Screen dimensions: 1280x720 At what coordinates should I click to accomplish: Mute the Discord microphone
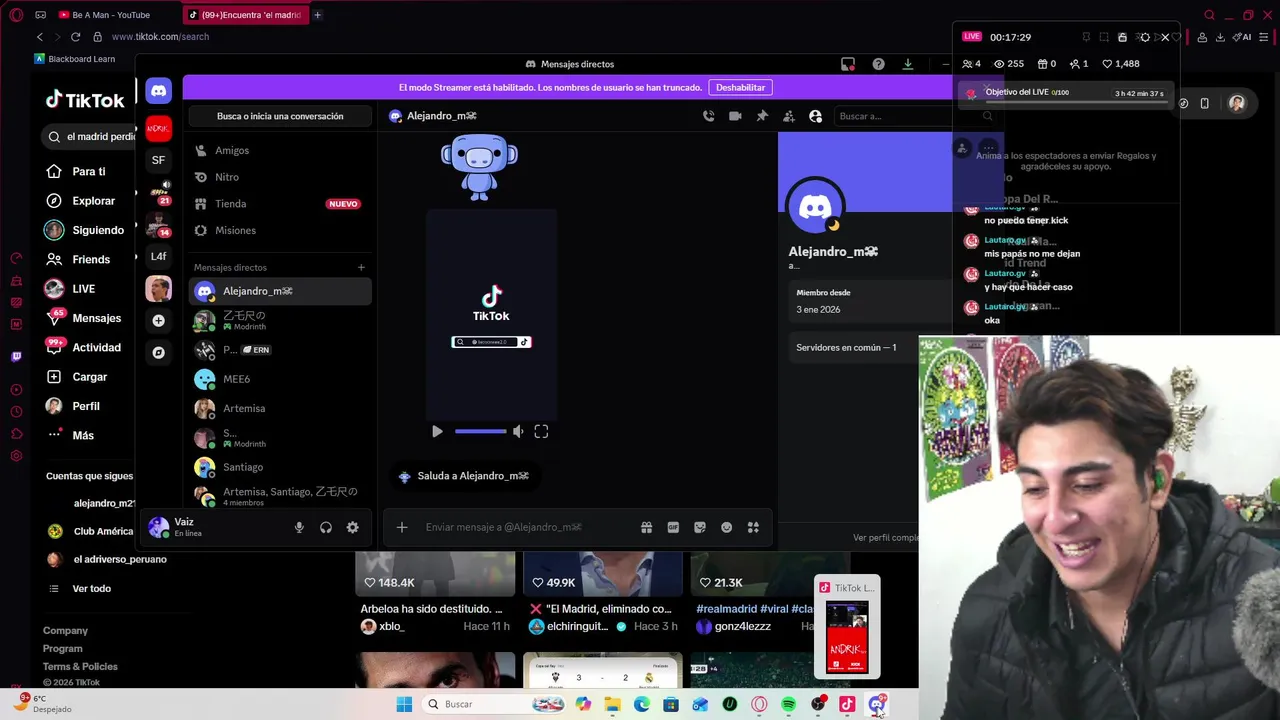coord(299,527)
